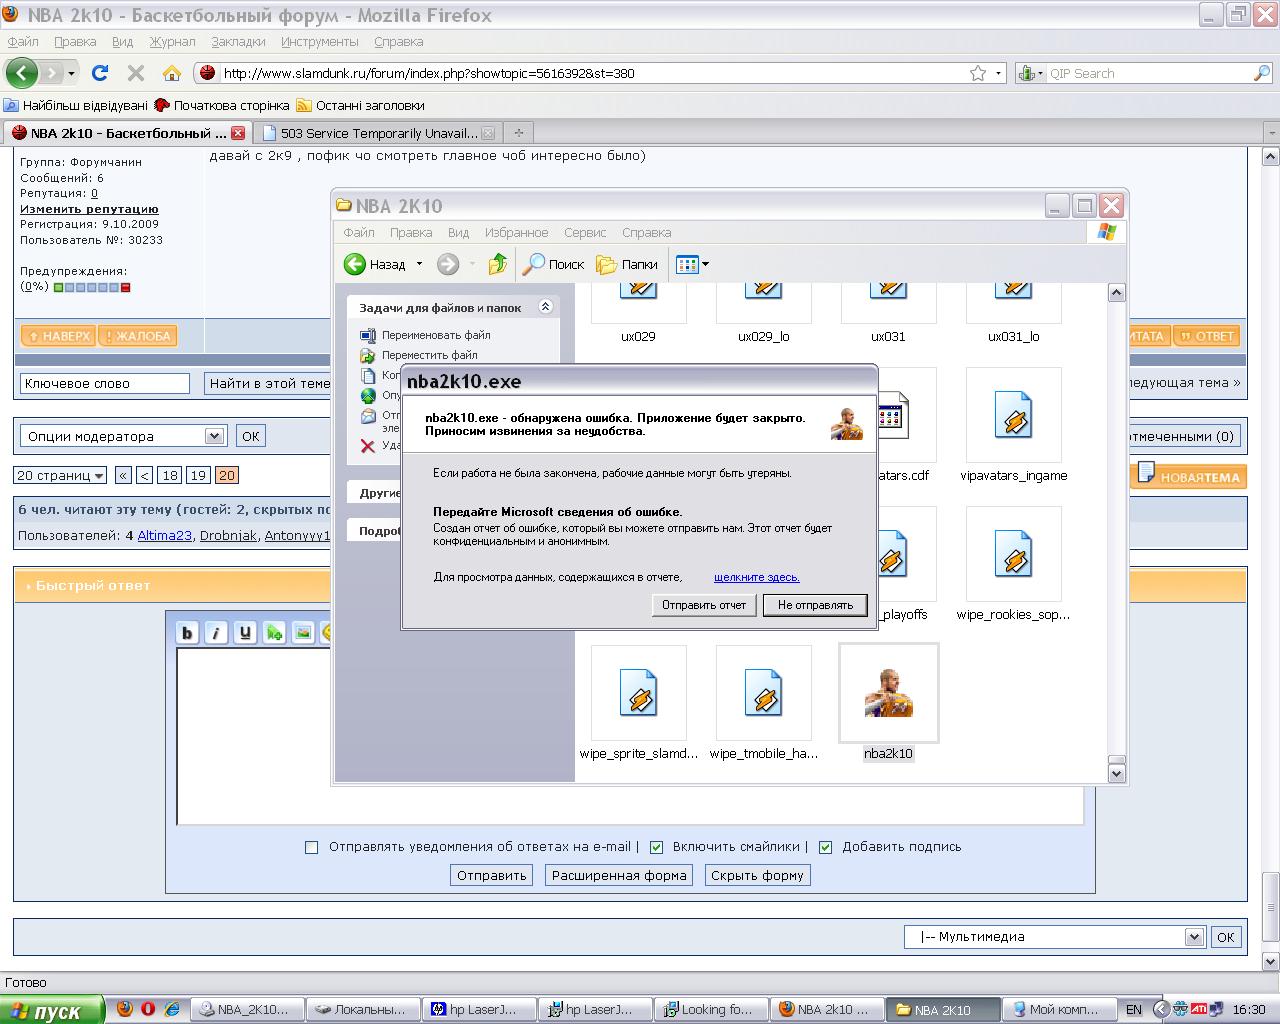Screen dimensions: 1280x1024
Task: Select the vipavatars_ingame file icon
Action: pyautogui.click(x=1013, y=415)
